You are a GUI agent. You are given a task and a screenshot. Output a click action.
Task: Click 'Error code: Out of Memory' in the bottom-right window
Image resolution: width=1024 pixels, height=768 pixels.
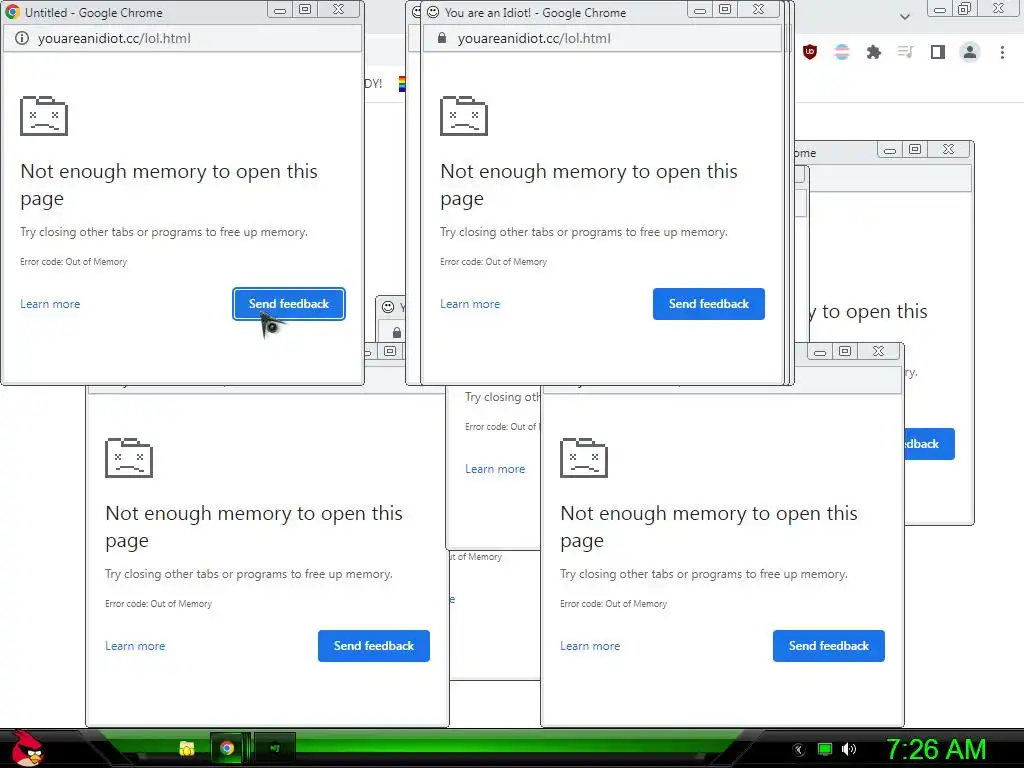coord(613,604)
